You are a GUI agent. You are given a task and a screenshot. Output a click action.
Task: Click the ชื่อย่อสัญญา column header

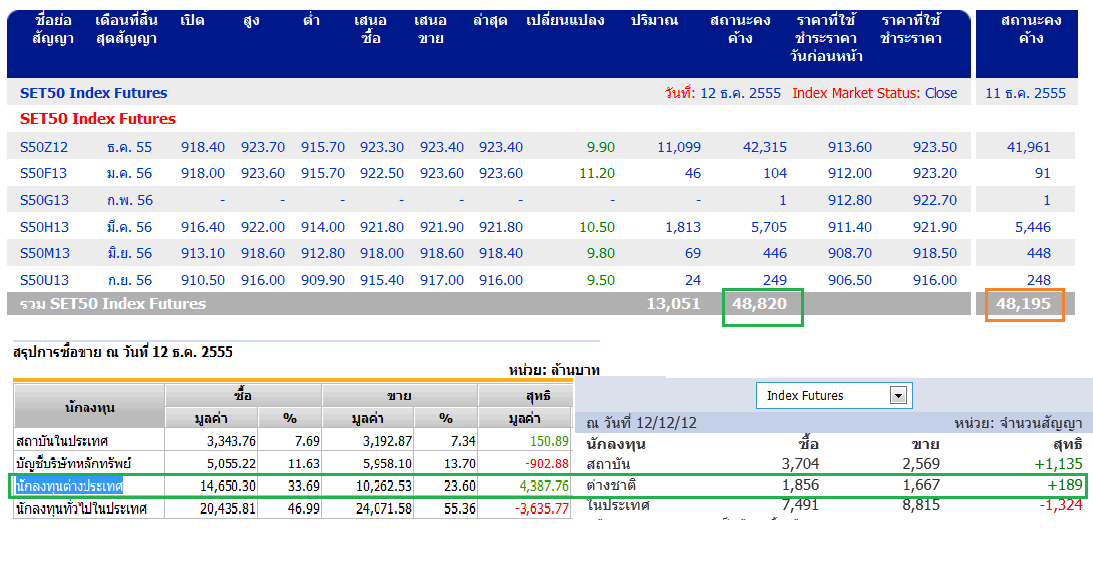[x=53, y=29]
